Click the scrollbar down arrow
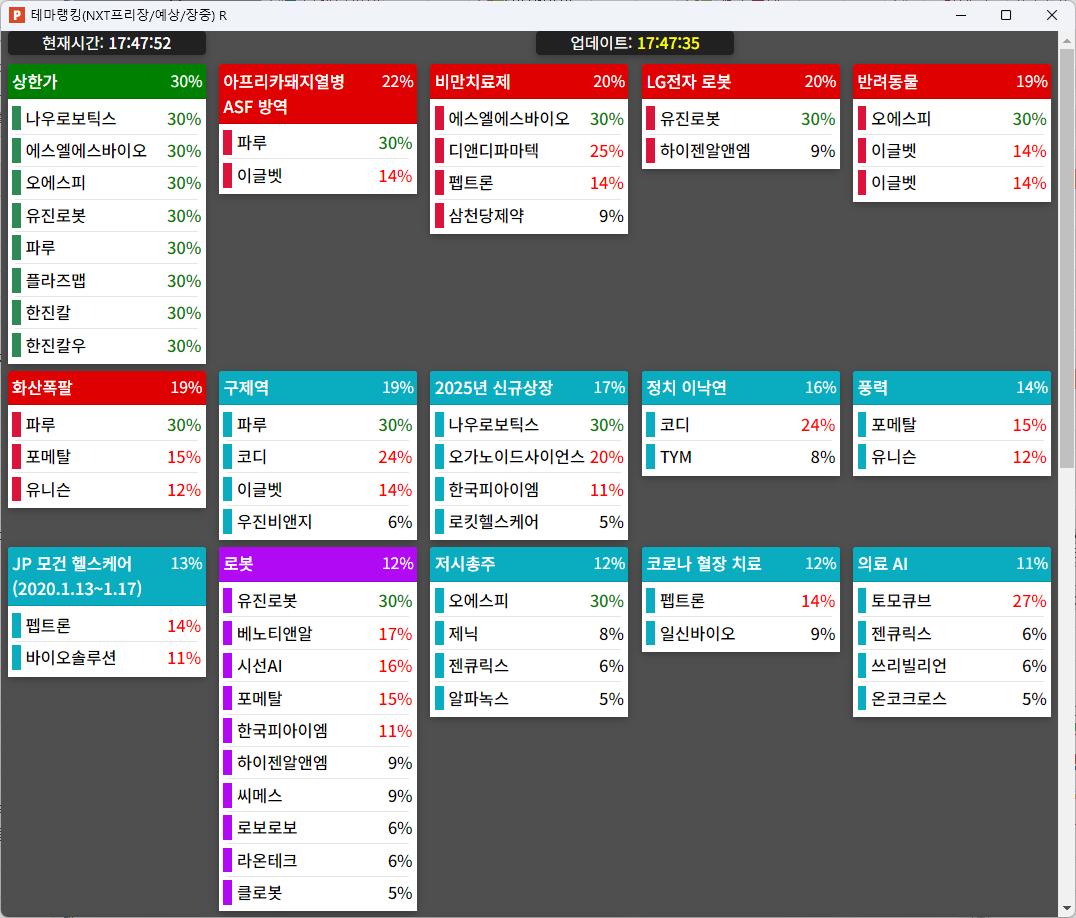This screenshot has width=1076, height=918. [x=1066, y=909]
